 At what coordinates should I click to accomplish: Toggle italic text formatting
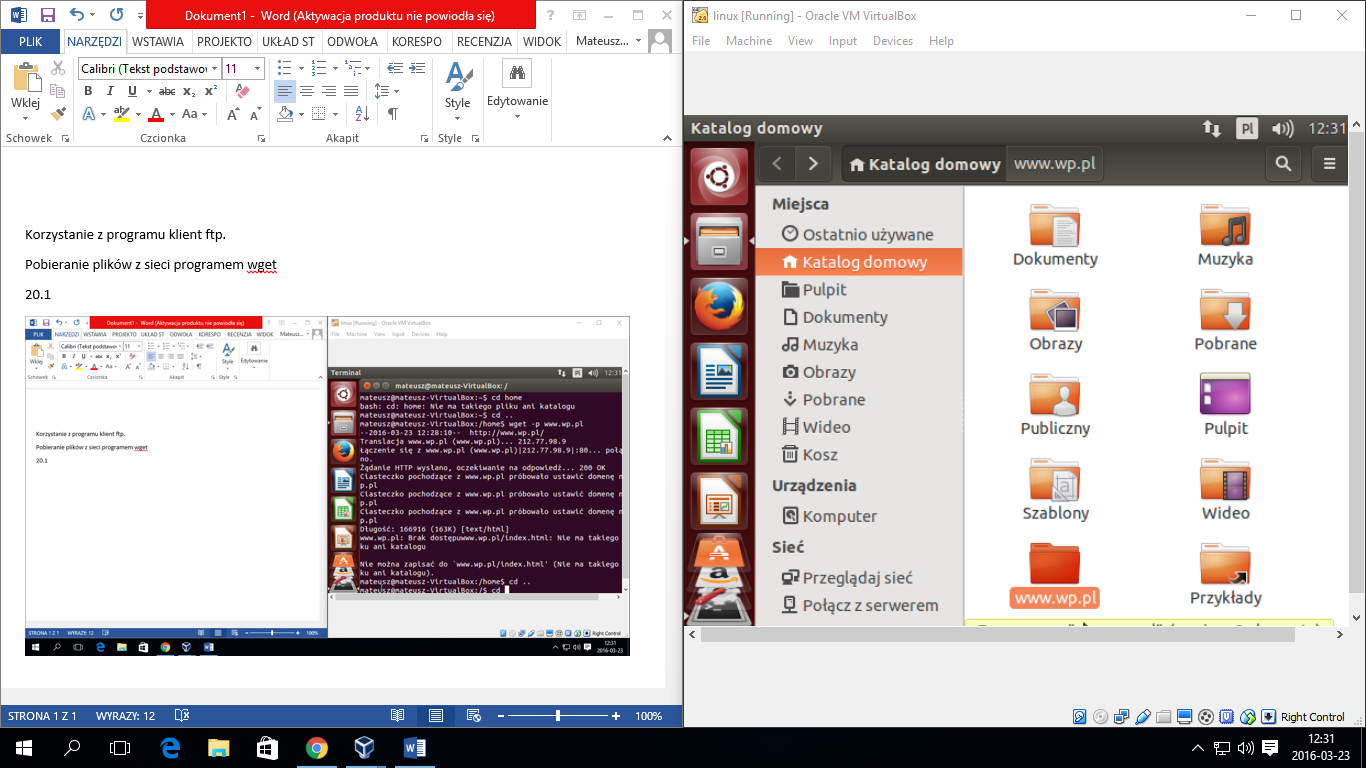tap(110, 91)
